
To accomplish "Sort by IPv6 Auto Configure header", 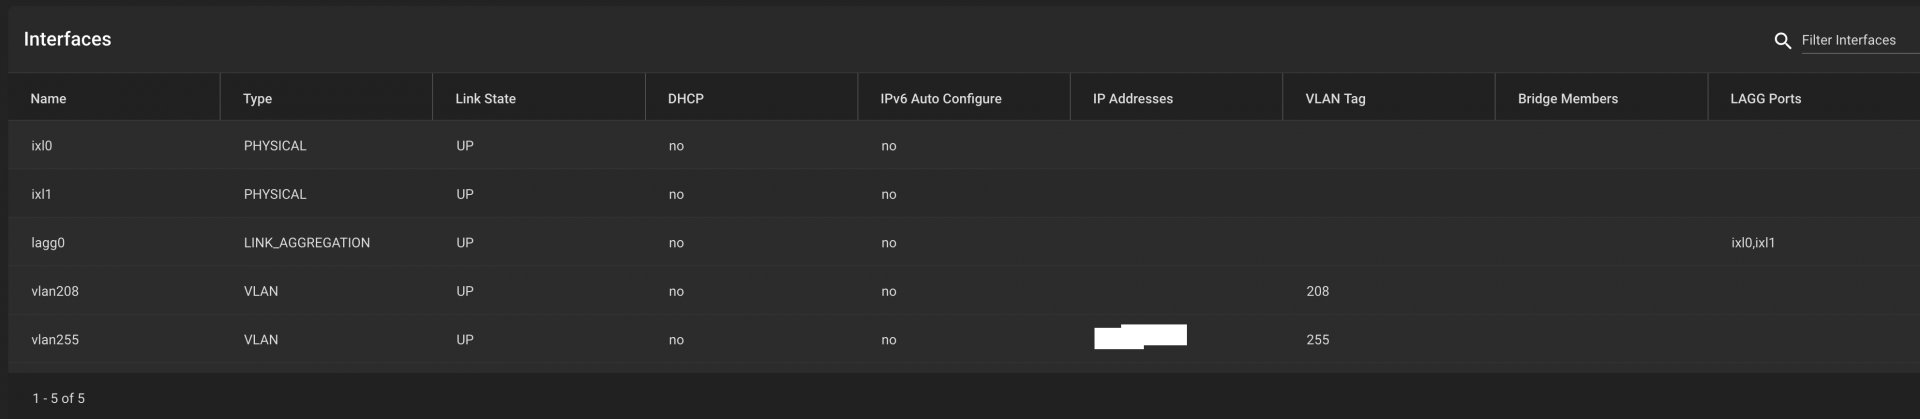I will [x=940, y=99].
